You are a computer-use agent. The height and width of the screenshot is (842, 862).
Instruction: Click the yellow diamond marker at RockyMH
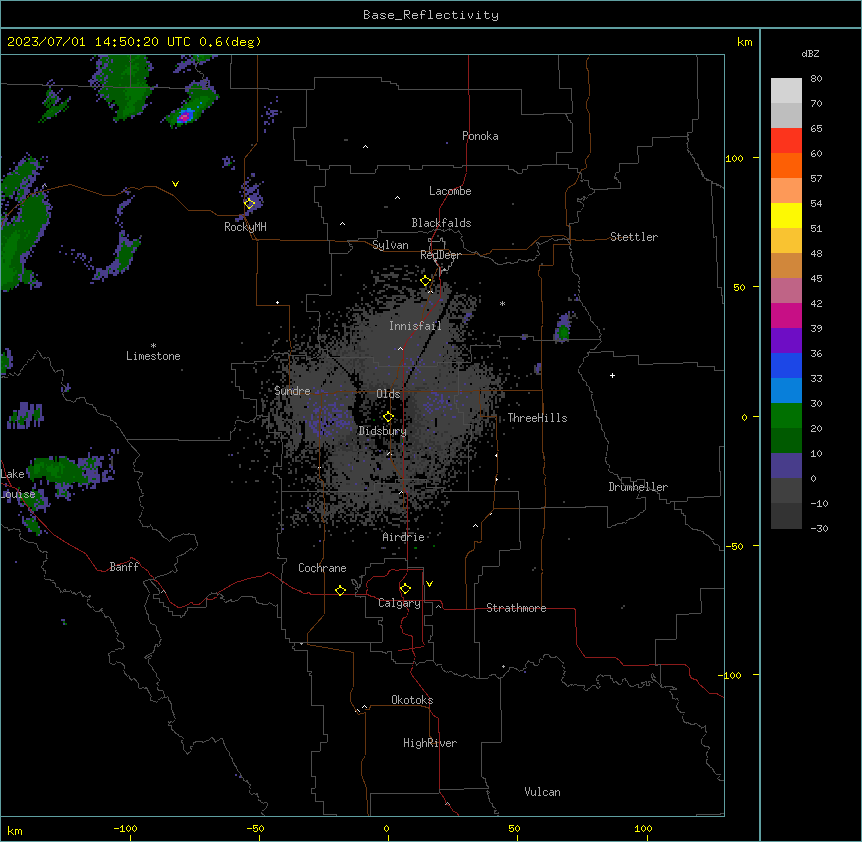click(250, 204)
